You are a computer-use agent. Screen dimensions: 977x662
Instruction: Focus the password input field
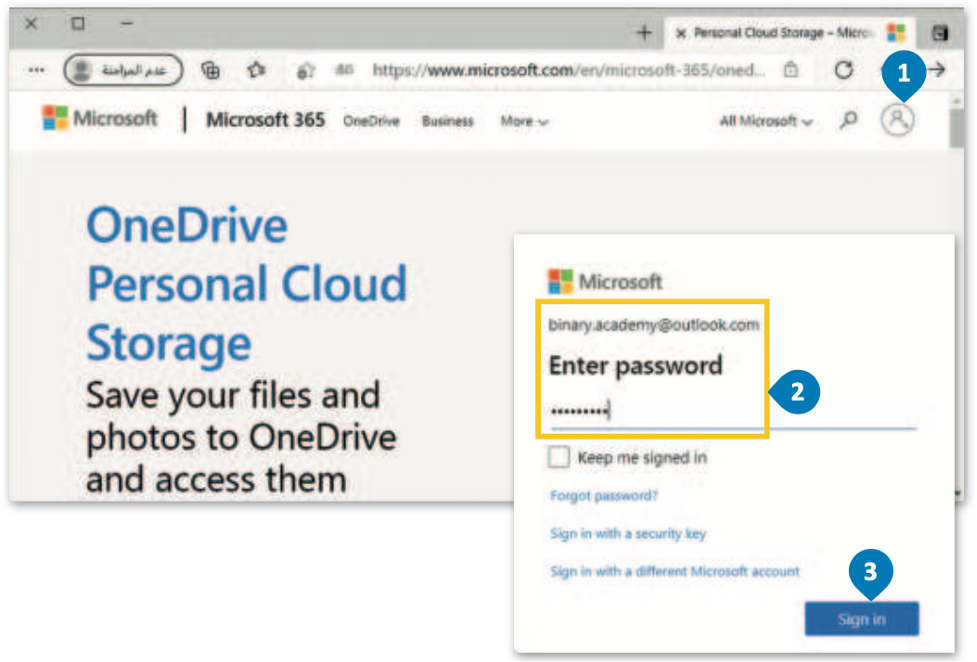[x=733, y=411]
